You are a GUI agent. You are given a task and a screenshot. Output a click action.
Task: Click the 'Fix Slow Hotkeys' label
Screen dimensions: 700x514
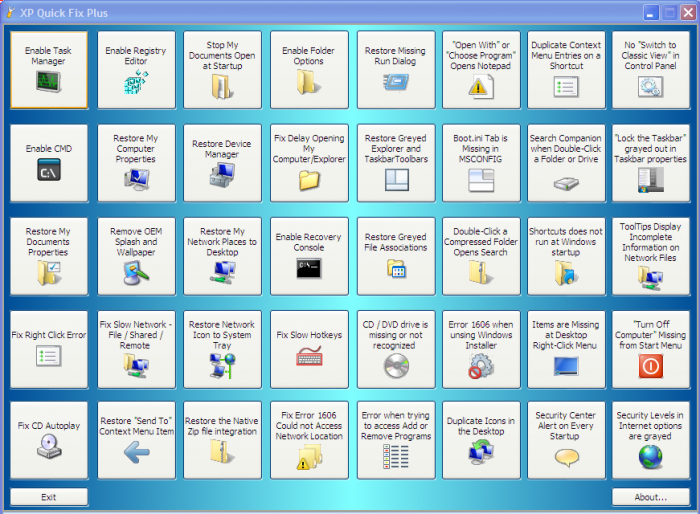pos(309,335)
